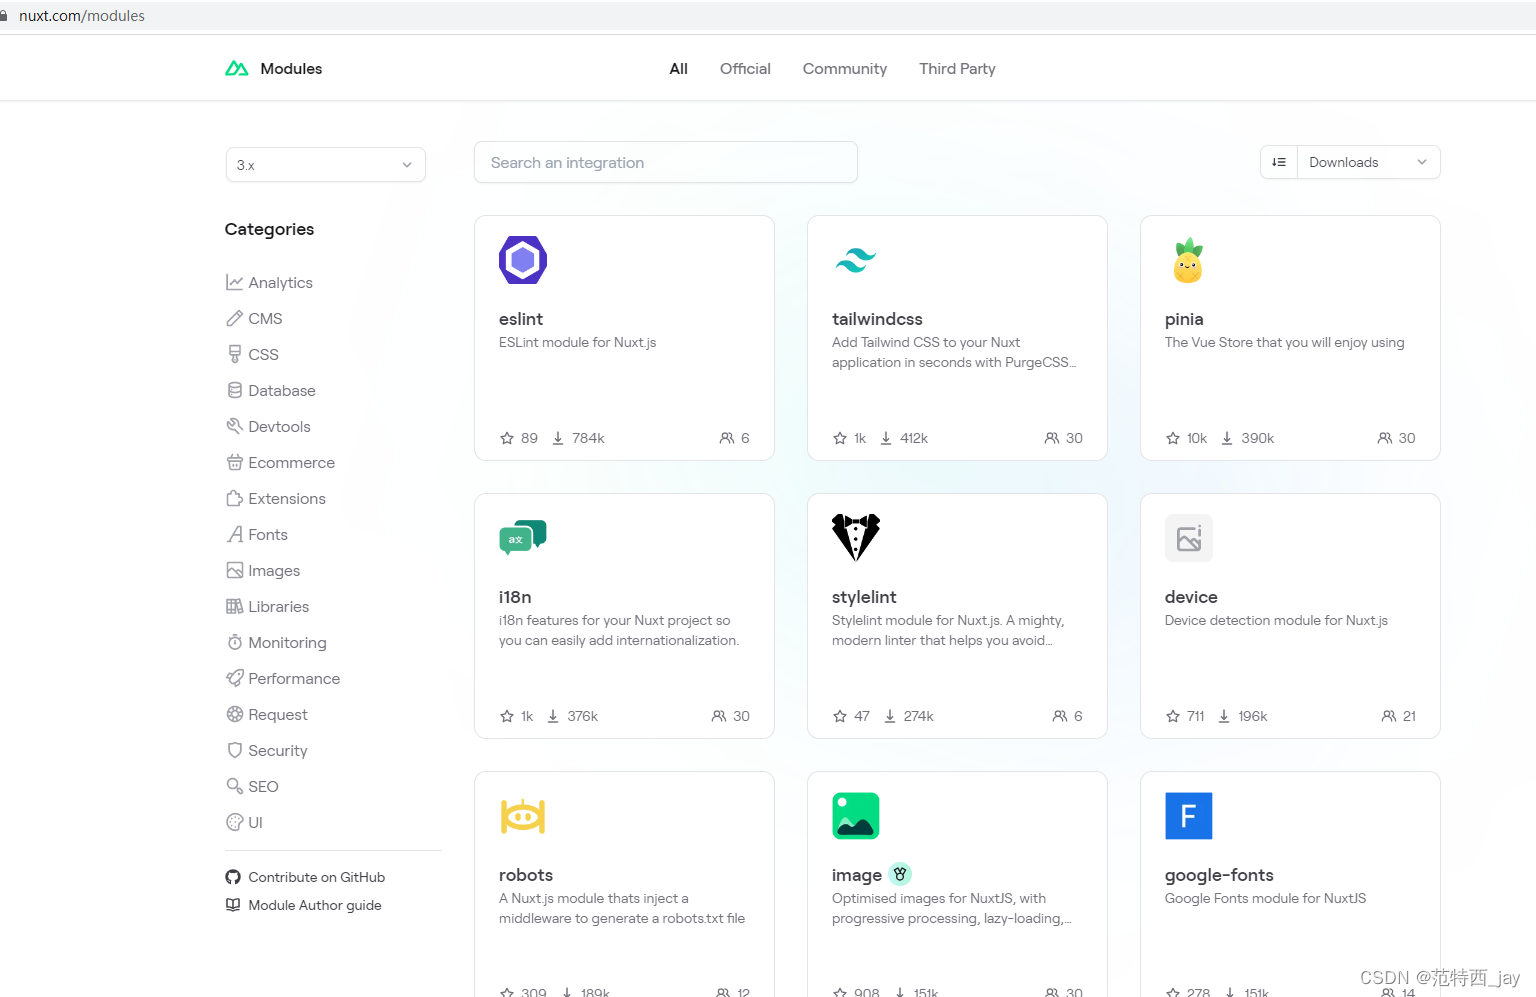Click the i18n speech bubble icon
Viewport: 1536px width, 997px height.
coord(522,538)
